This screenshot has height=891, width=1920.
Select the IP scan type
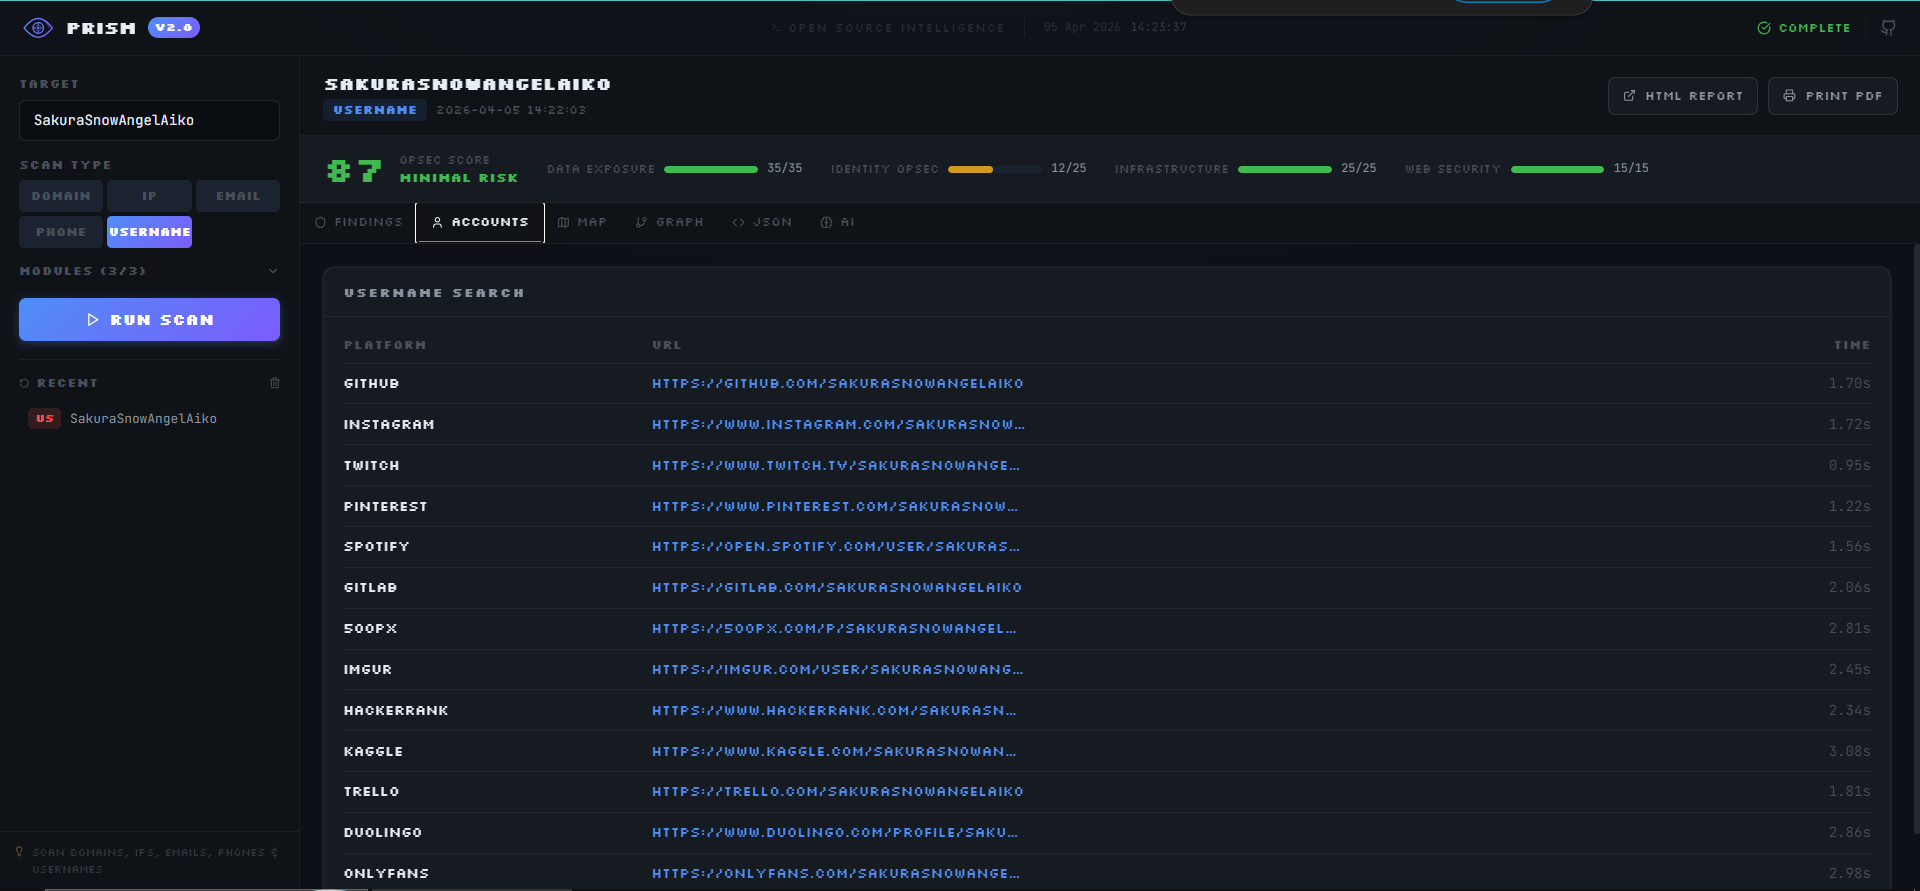pyautogui.click(x=149, y=196)
